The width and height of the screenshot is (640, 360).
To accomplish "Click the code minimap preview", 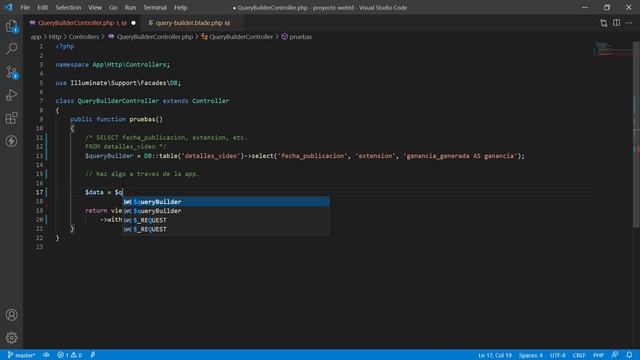I will pos(613,49).
